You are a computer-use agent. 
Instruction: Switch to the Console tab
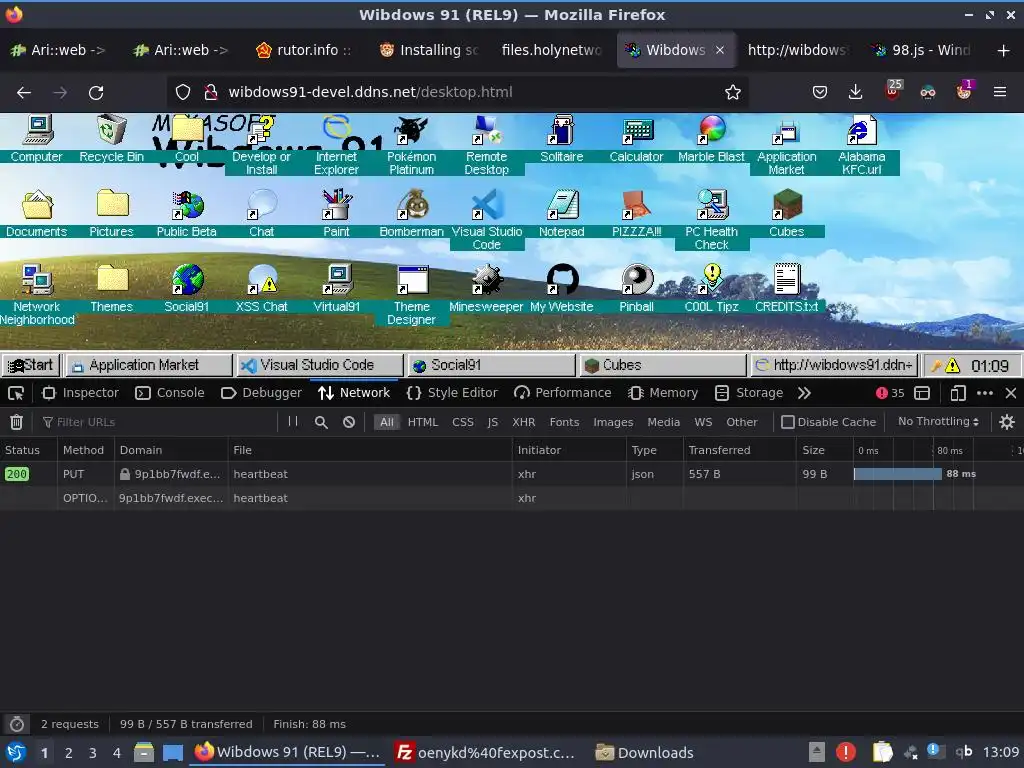click(x=169, y=393)
